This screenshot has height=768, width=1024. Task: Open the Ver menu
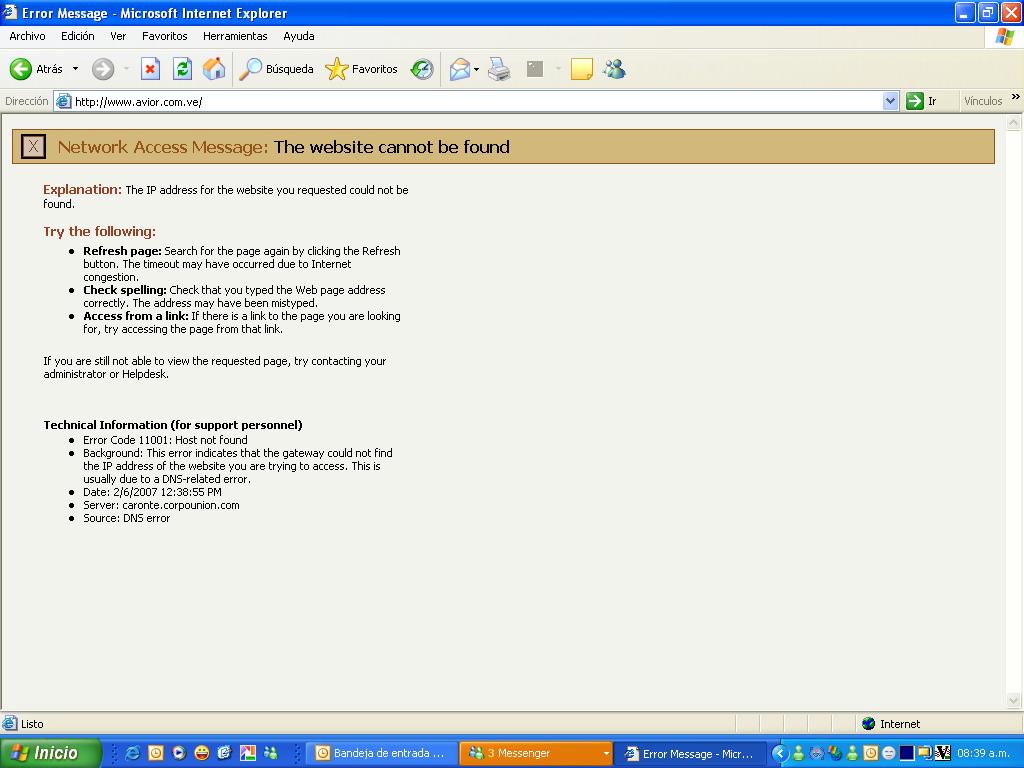(118, 36)
